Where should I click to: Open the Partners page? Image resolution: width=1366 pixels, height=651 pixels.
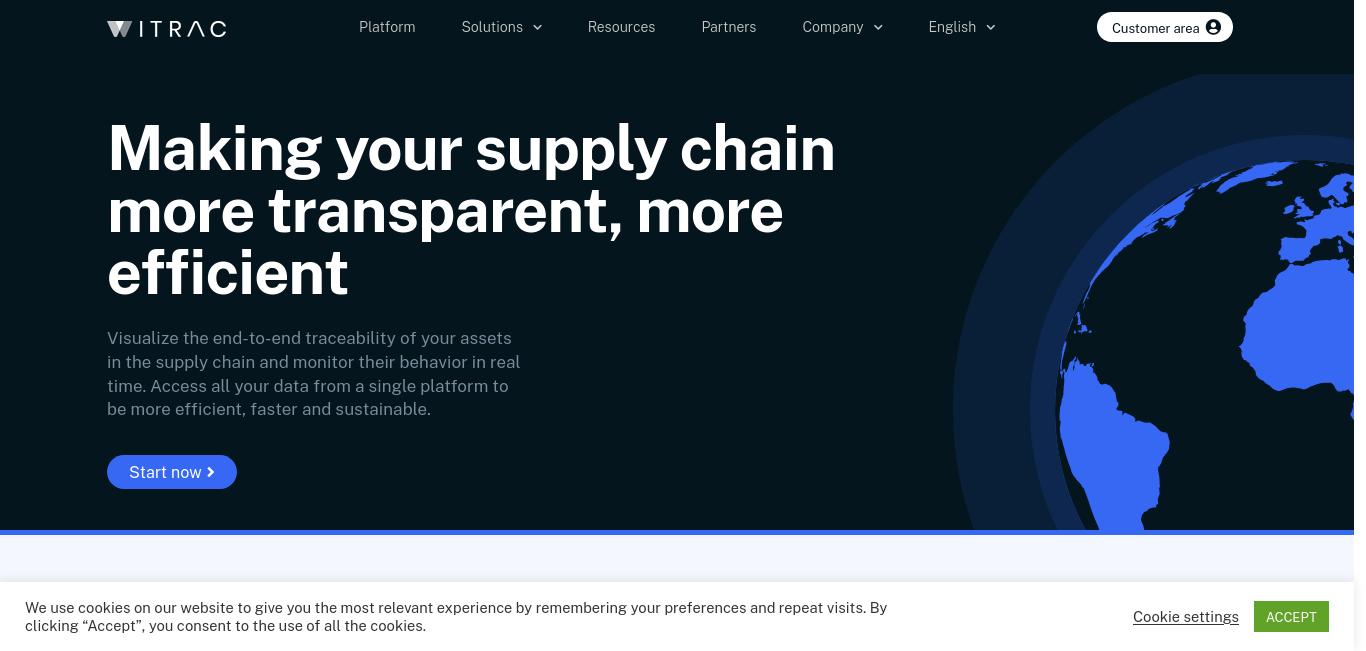coord(729,27)
